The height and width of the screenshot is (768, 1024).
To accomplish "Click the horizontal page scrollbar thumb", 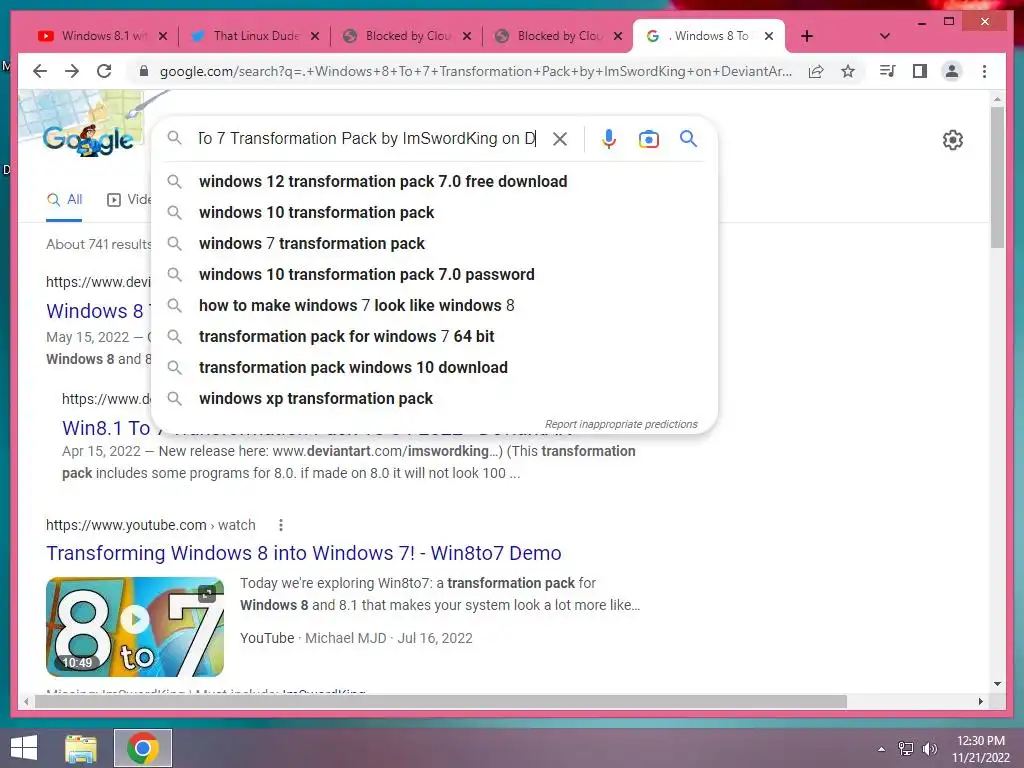I will (441, 701).
